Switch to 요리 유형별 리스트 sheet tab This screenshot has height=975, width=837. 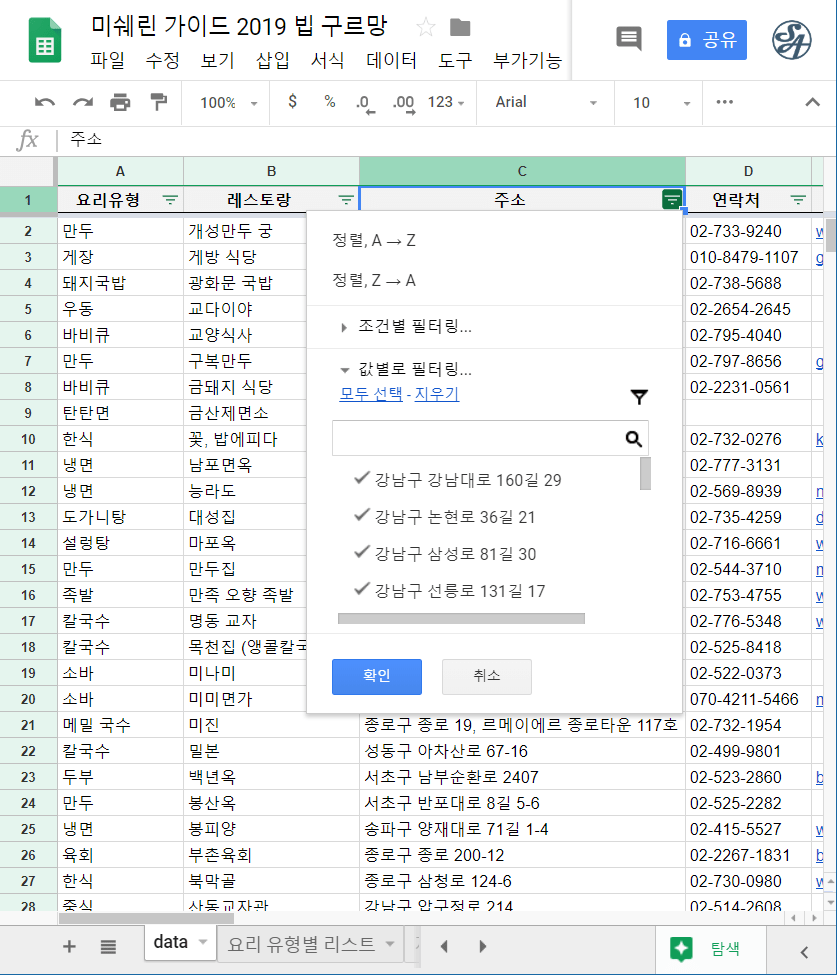[301, 943]
